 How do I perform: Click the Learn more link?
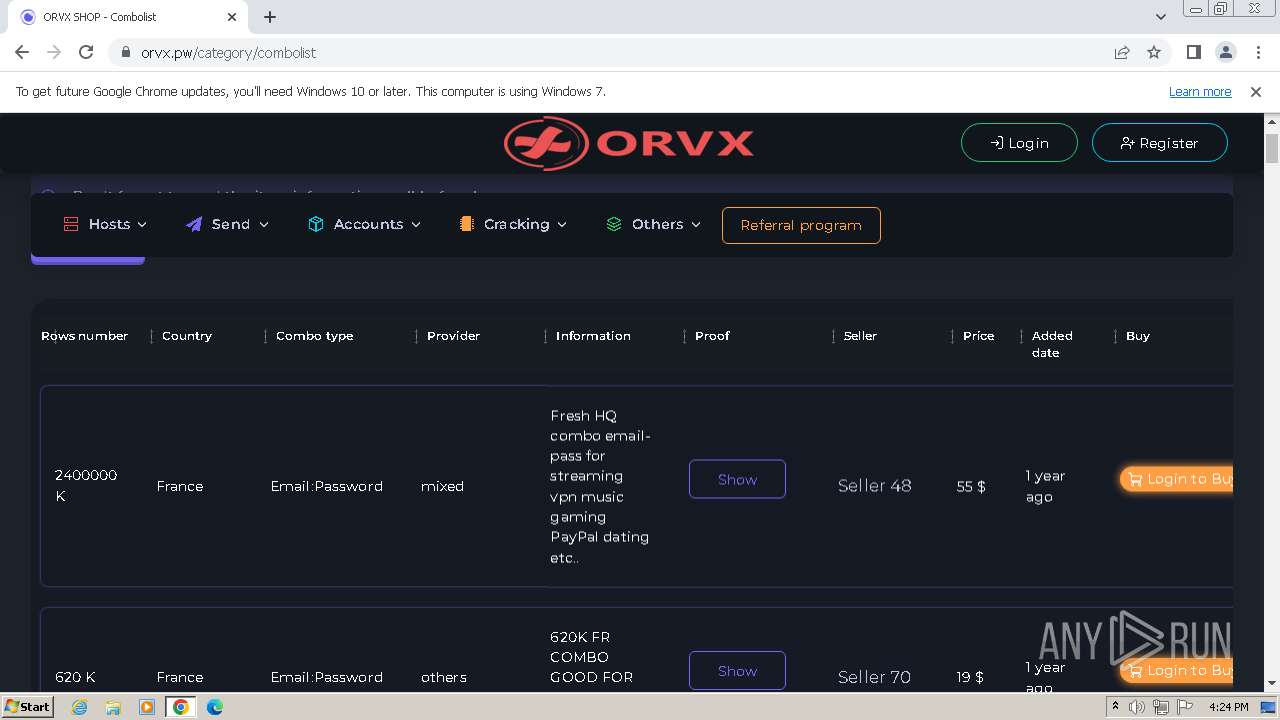coord(1200,91)
